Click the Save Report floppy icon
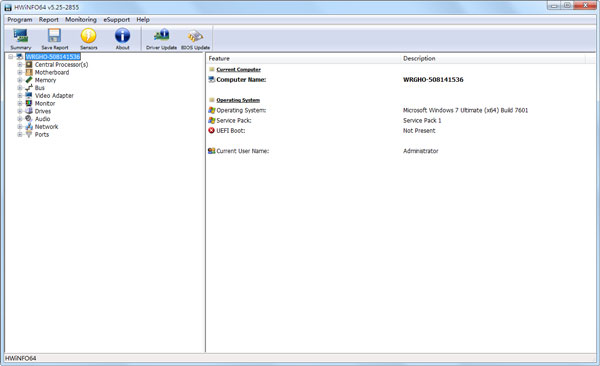This screenshot has height=366, width=600. [54, 36]
